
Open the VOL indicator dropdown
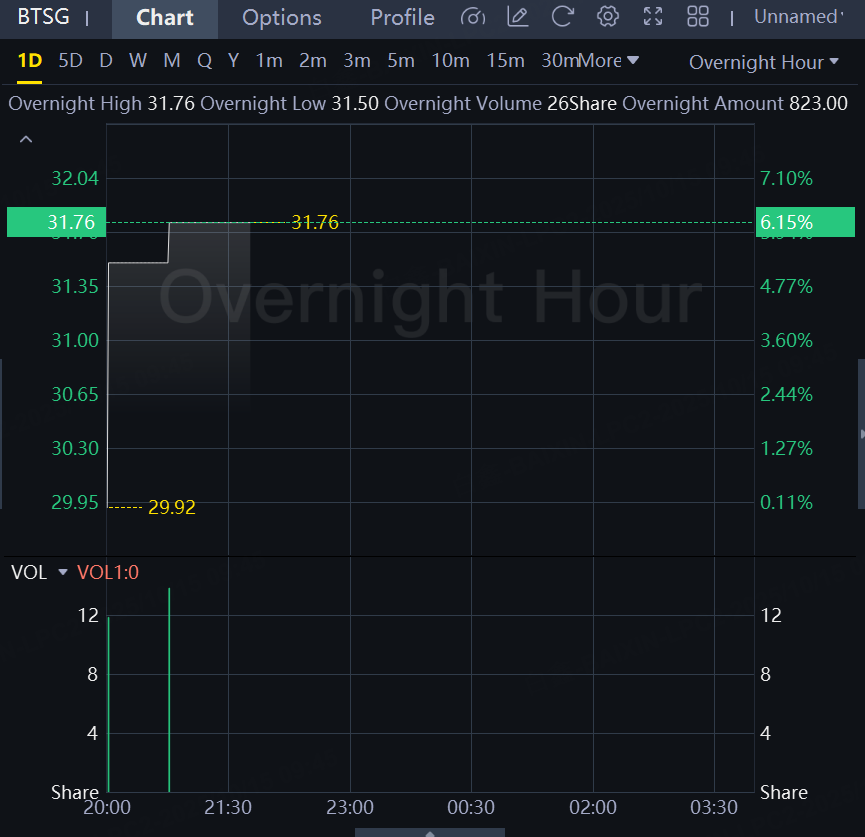63,572
